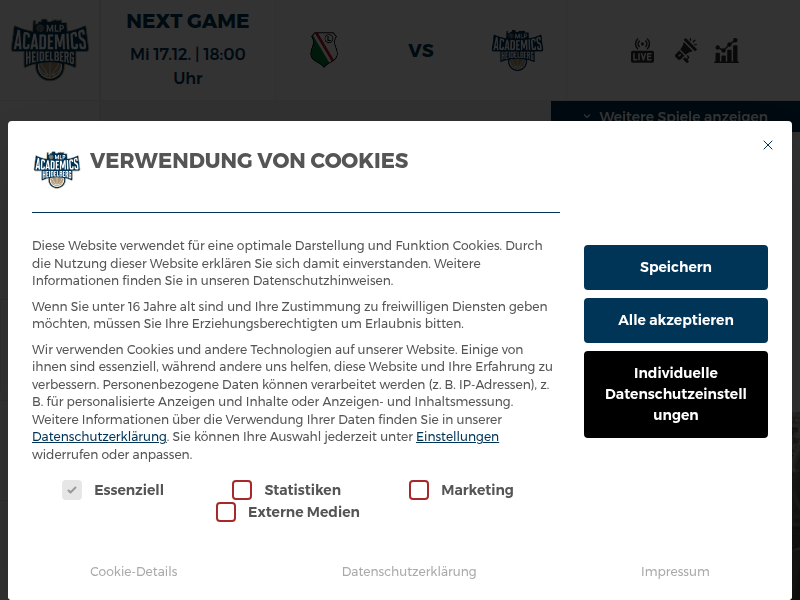Enable the Statistiken cookie checkbox
800x600 pixels.
pyautogui.click(x=242, y=489)
